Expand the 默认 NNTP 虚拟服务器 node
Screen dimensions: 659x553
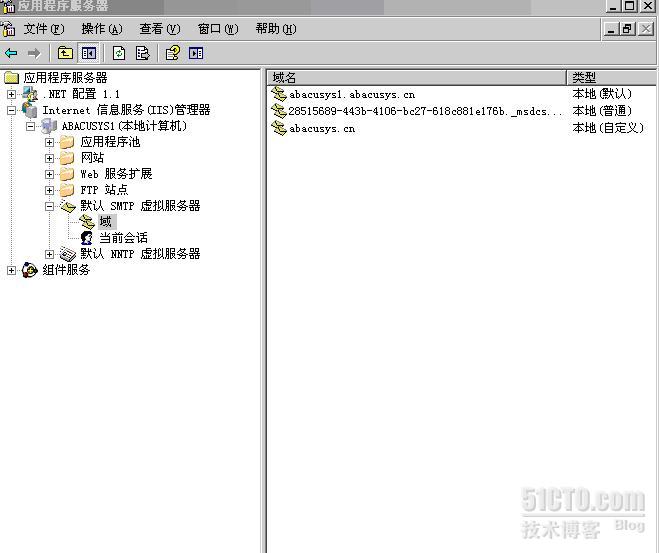coord(49,254)
